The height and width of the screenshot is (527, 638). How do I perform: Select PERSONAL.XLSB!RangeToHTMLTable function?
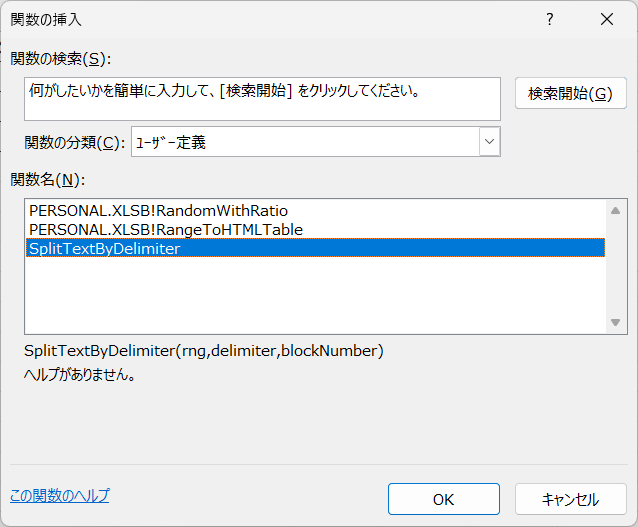[x=166, y=230]
